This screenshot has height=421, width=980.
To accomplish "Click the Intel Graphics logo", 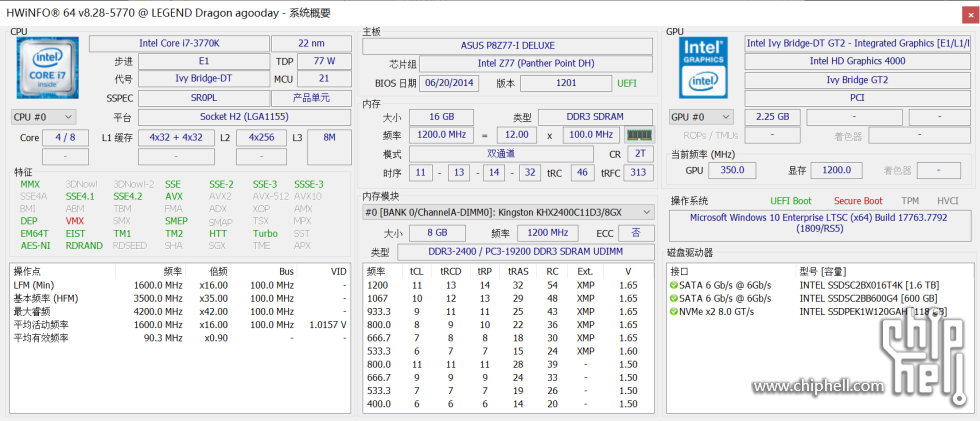I will (704, 69).
